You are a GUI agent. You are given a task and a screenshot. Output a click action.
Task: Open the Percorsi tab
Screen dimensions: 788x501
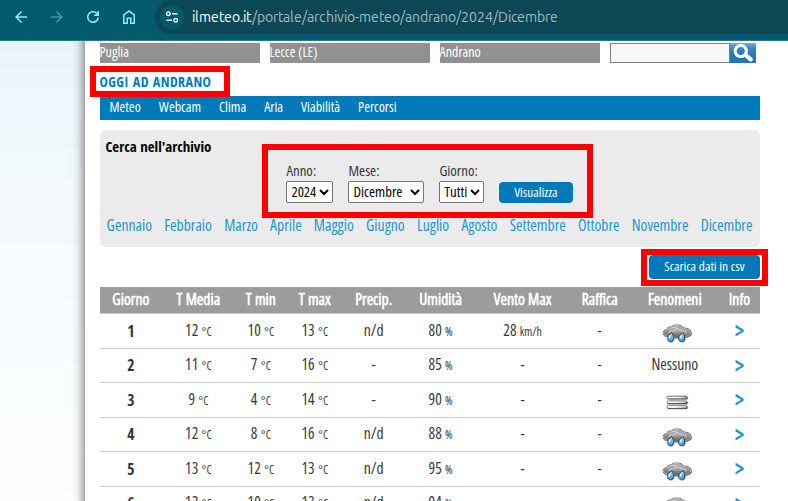point(377,108)
